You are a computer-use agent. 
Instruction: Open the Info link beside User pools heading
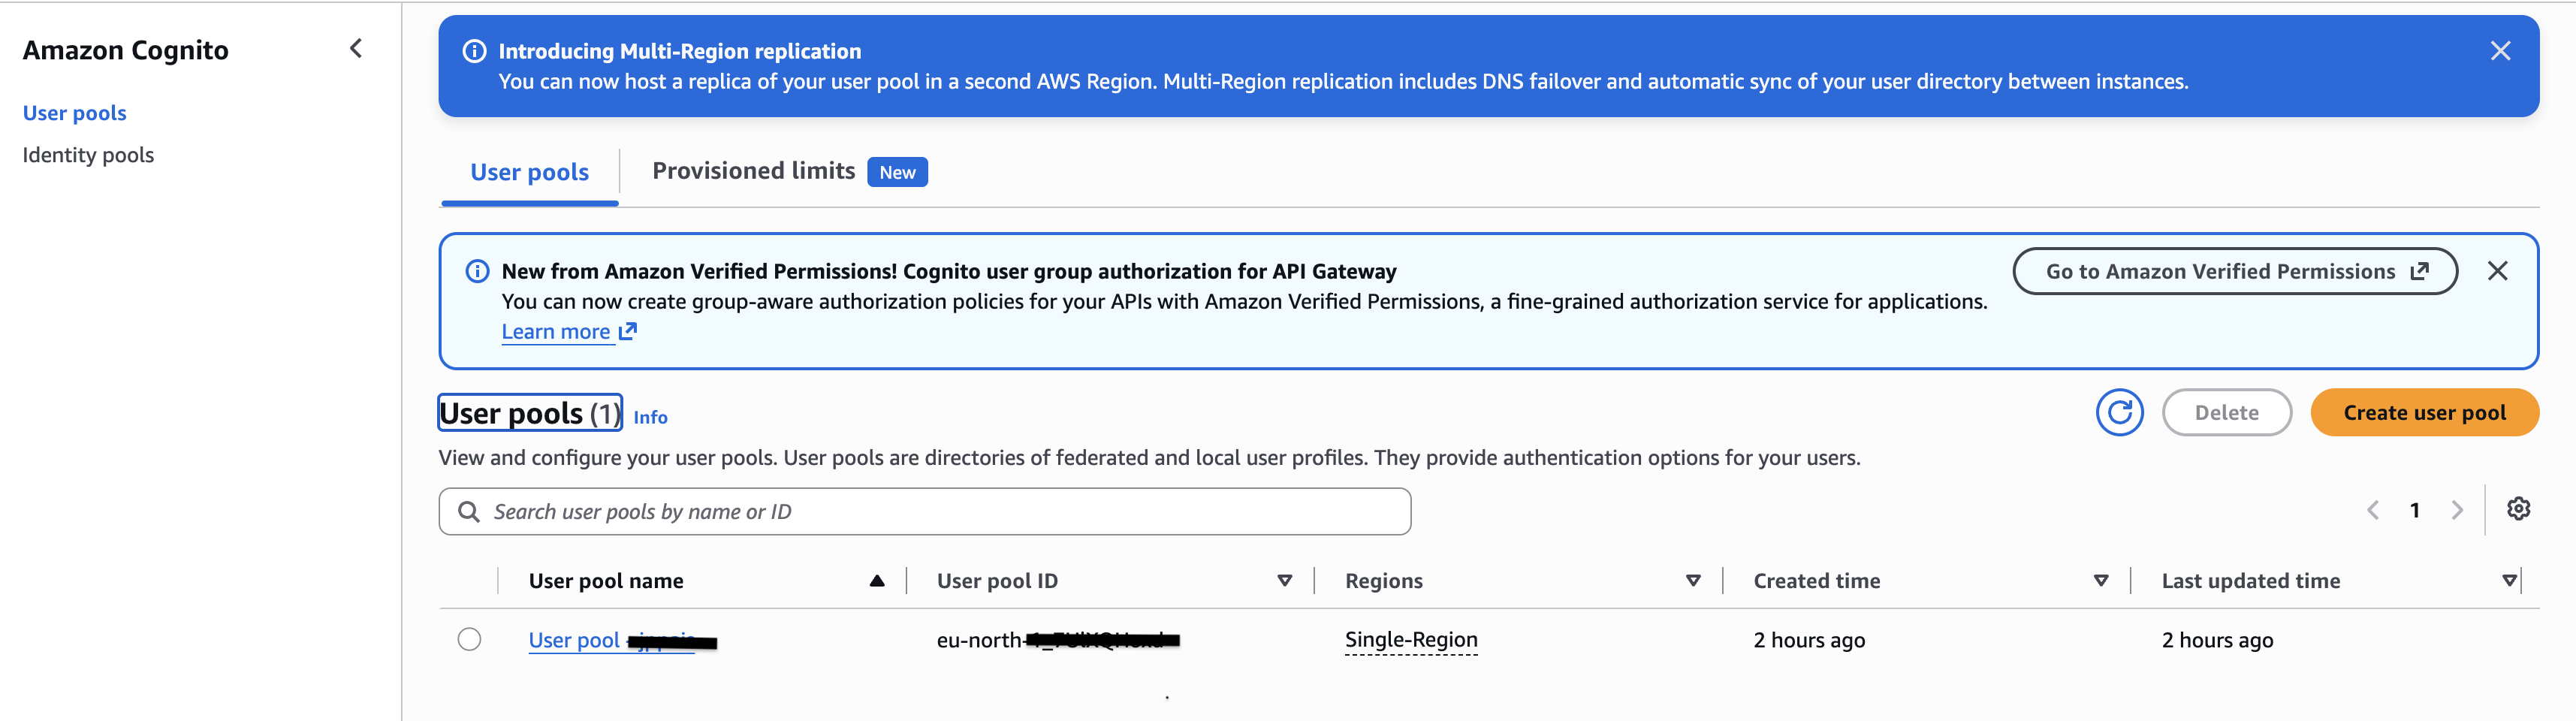[650, 418]
